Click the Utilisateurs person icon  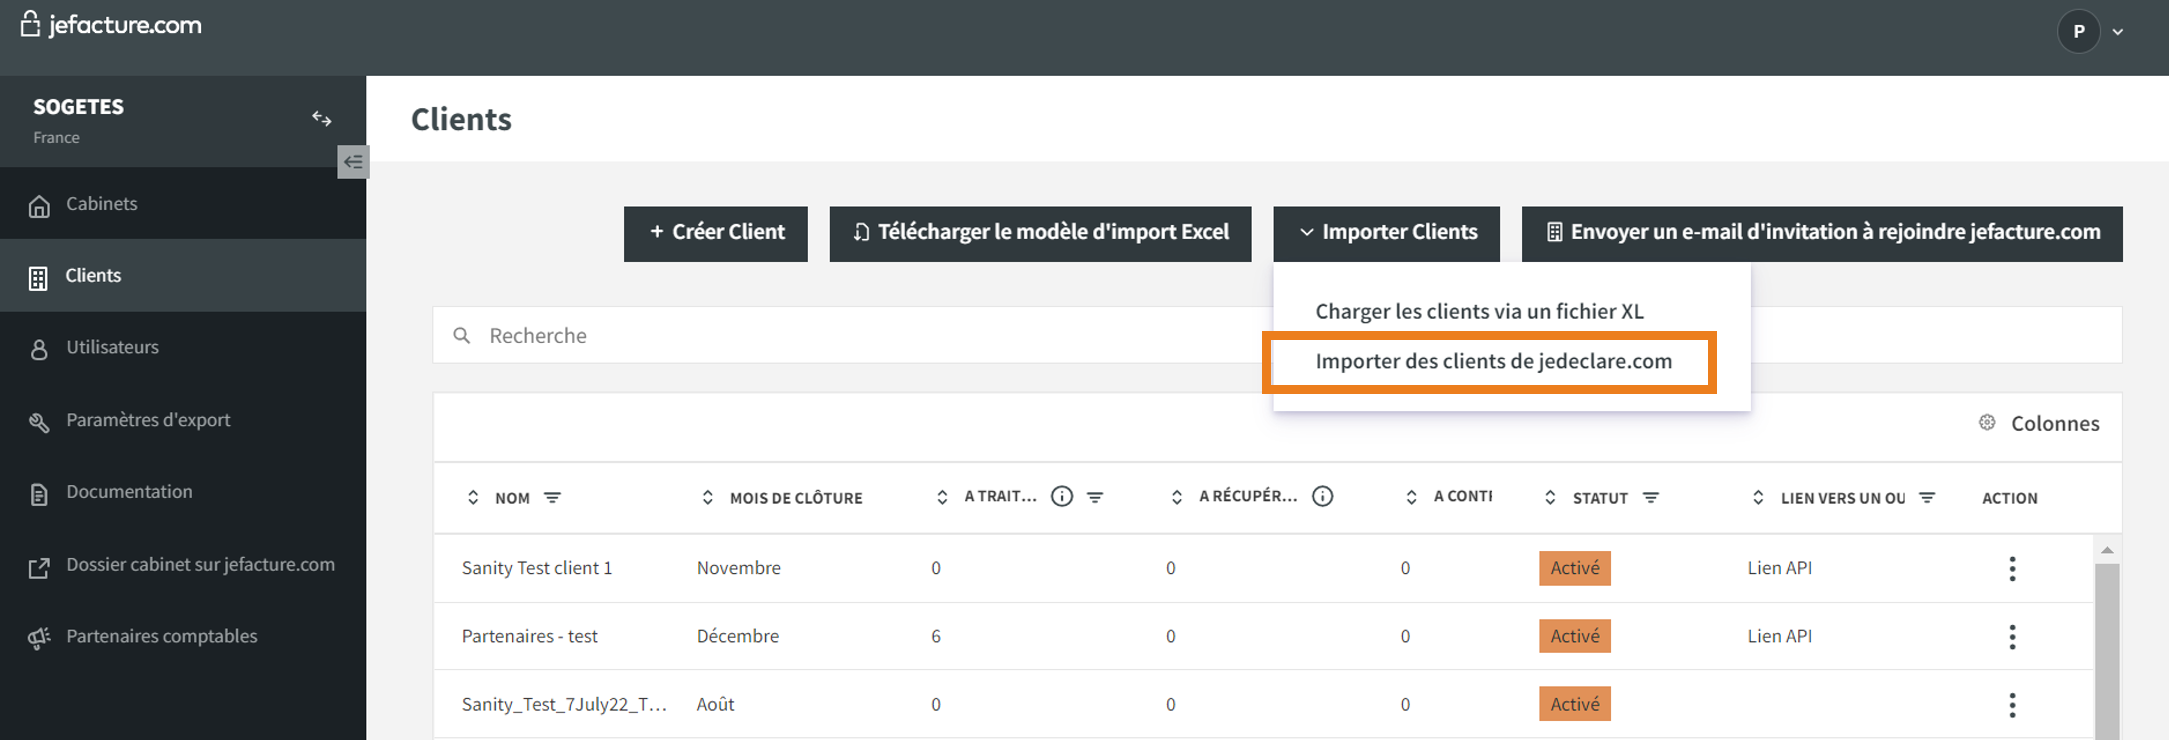[39, 349]
